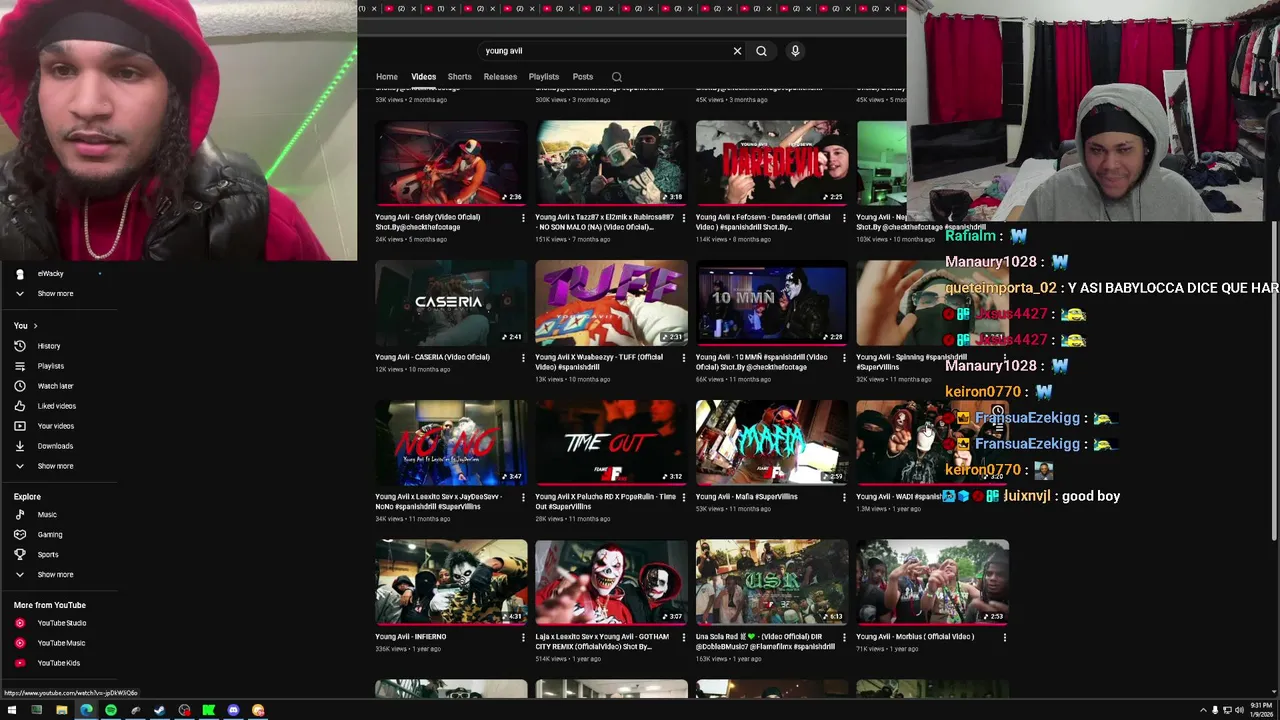Open 'Young Avil - Grisly' video title
This screenshot has width=1280, height=720.
[x=428, y=222]
